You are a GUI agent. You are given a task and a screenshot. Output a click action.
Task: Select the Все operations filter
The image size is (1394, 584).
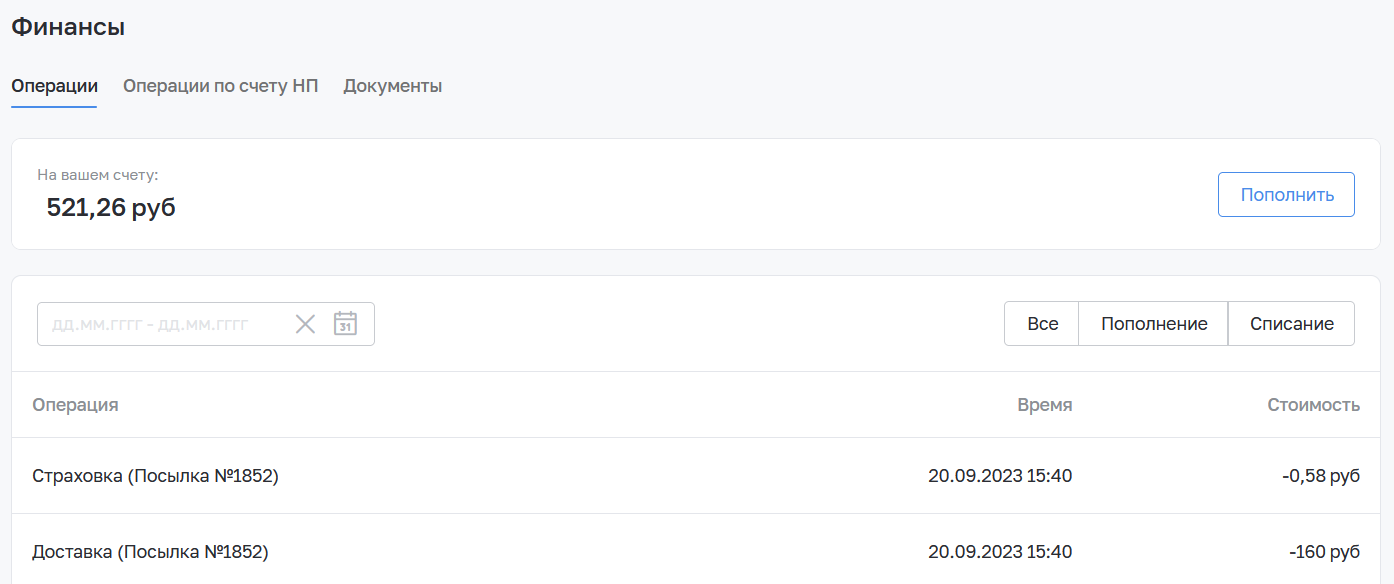(1042, 324)
